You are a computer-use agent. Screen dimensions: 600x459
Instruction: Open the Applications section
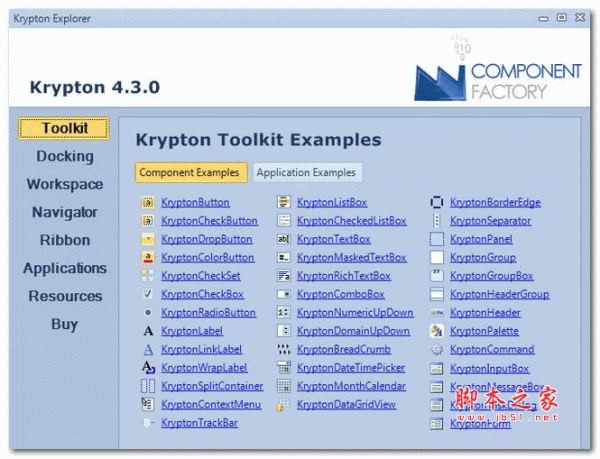(65, 268)
